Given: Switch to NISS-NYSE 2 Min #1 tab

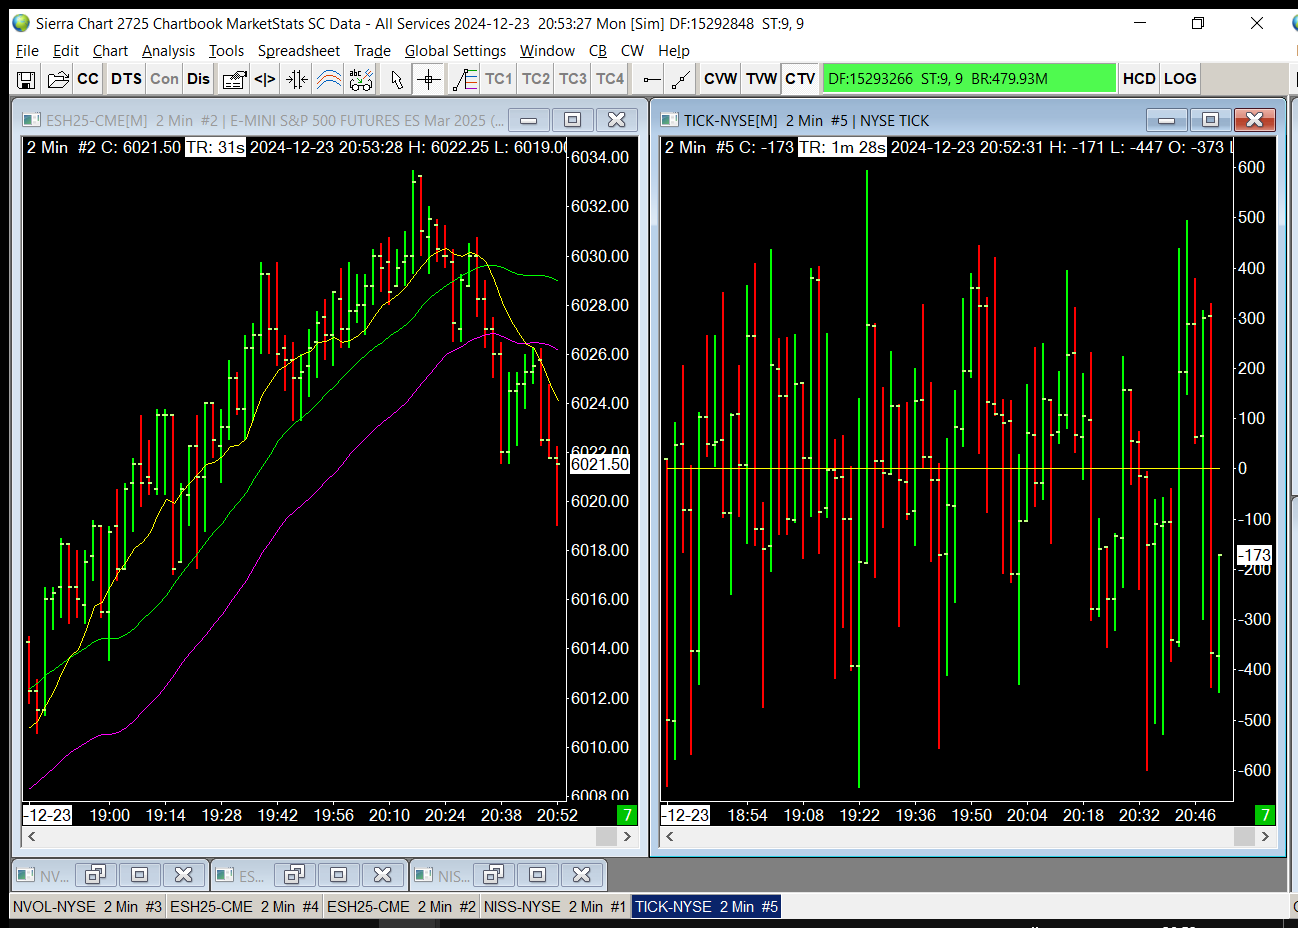Looking at the screenshot, I should [x=555, y=907].
